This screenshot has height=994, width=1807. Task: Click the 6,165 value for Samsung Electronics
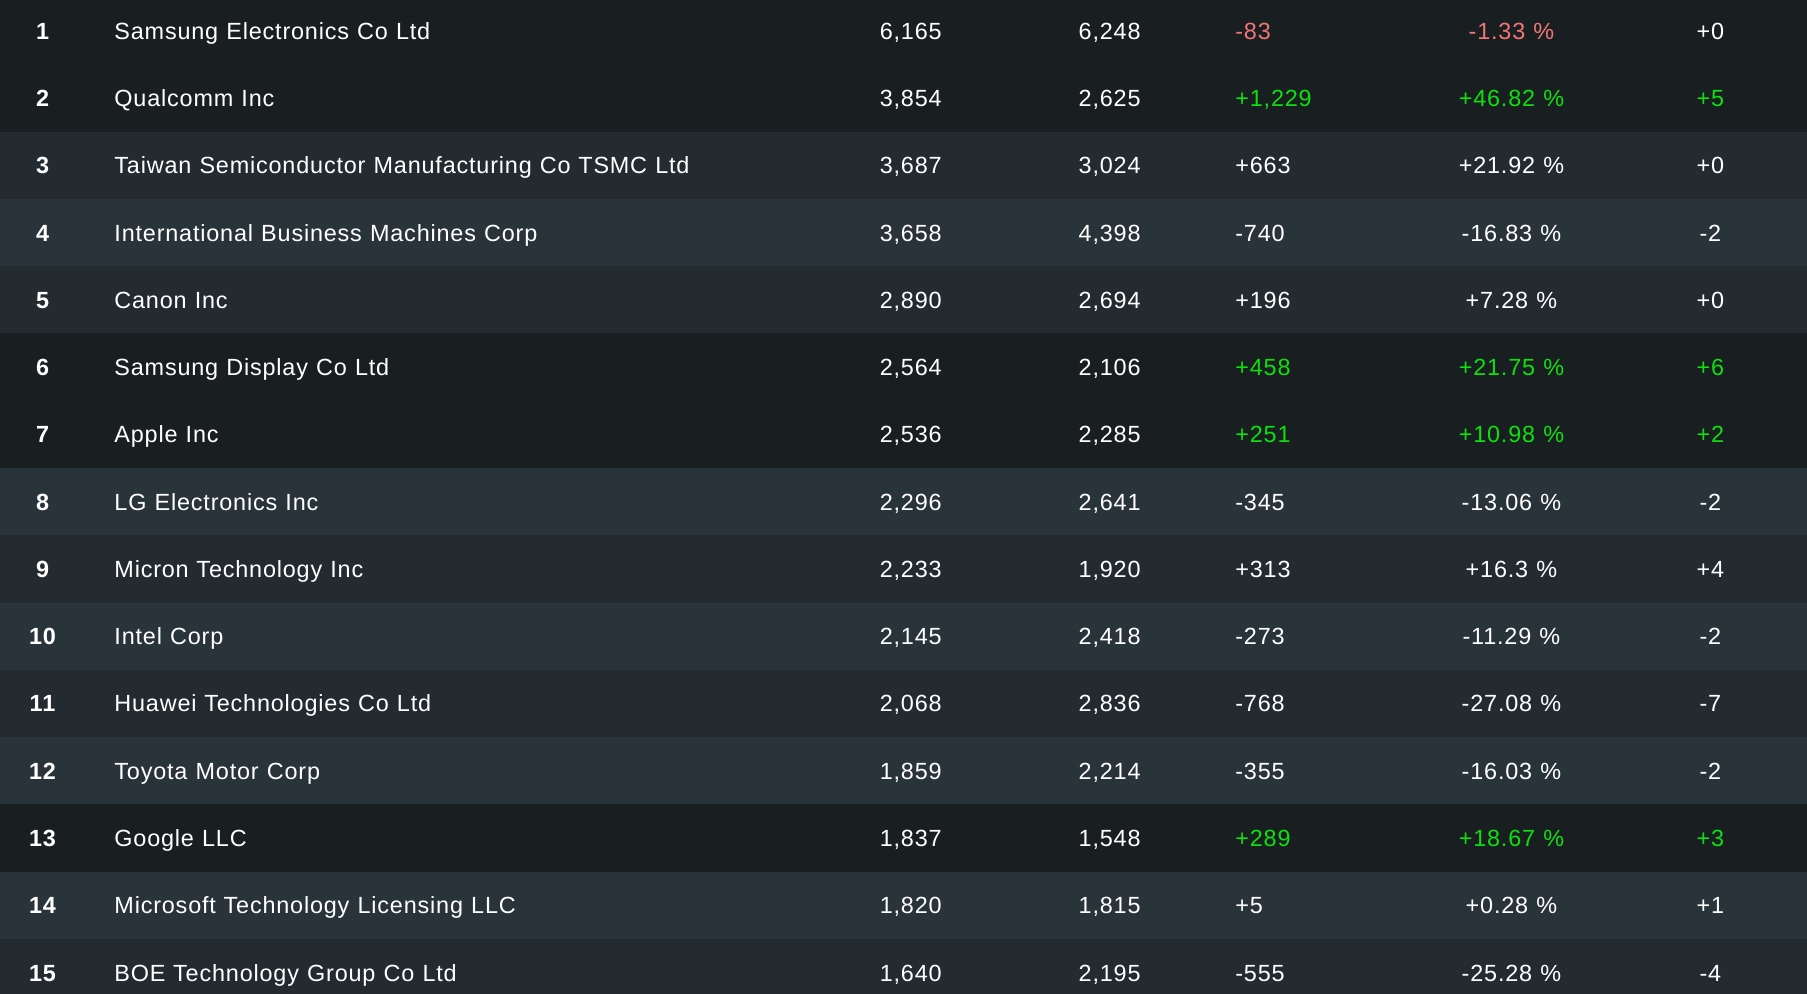(911, 31)
